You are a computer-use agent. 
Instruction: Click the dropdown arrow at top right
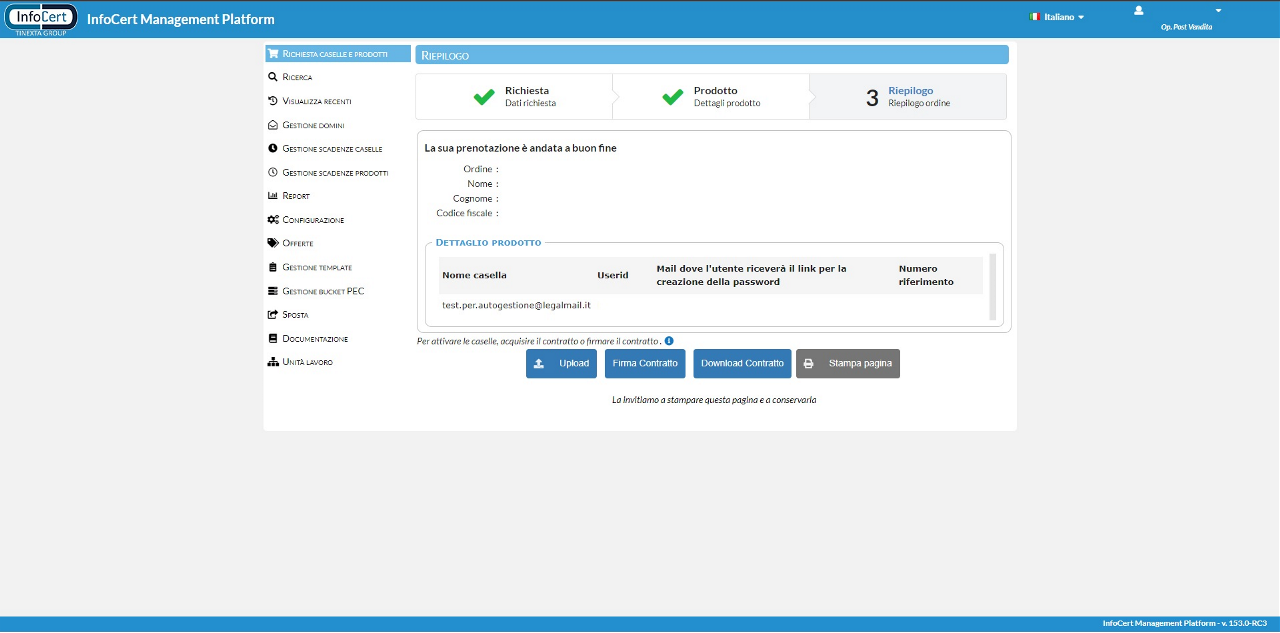pyautogui.click(x=1218, y=11)
